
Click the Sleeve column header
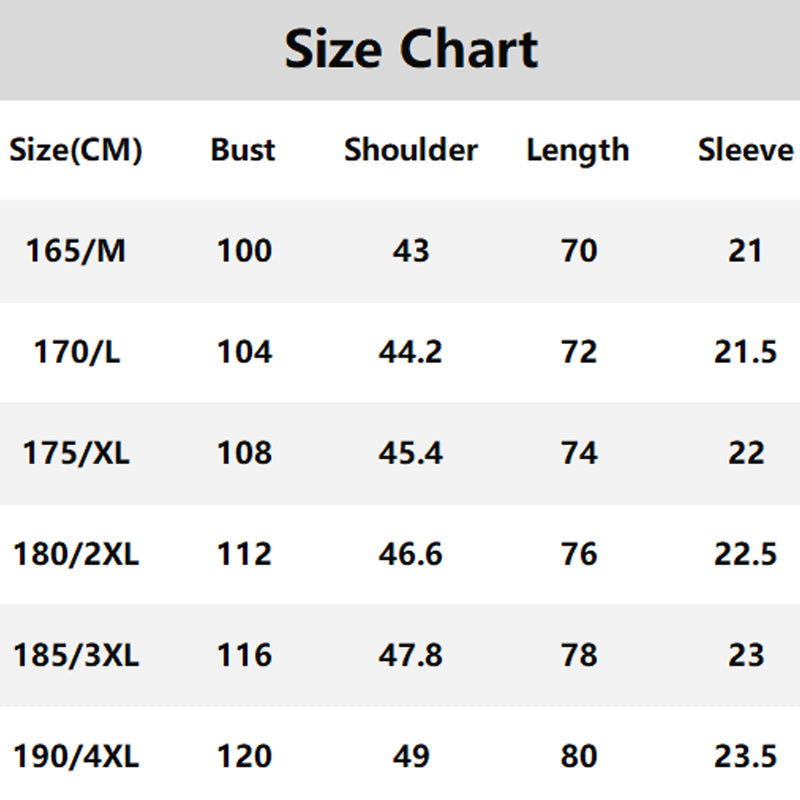(745, 150)
